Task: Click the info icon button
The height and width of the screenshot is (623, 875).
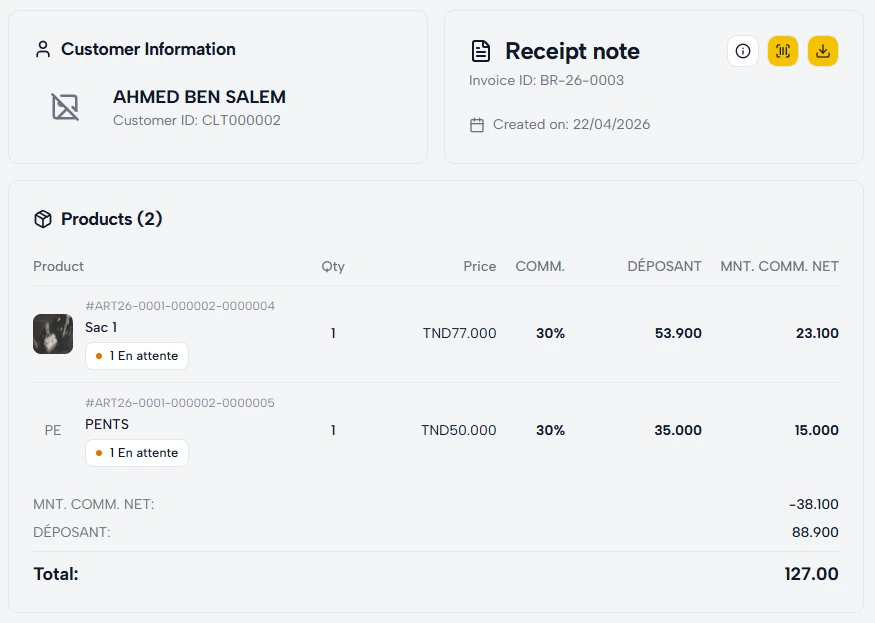Action: [742, 51]
